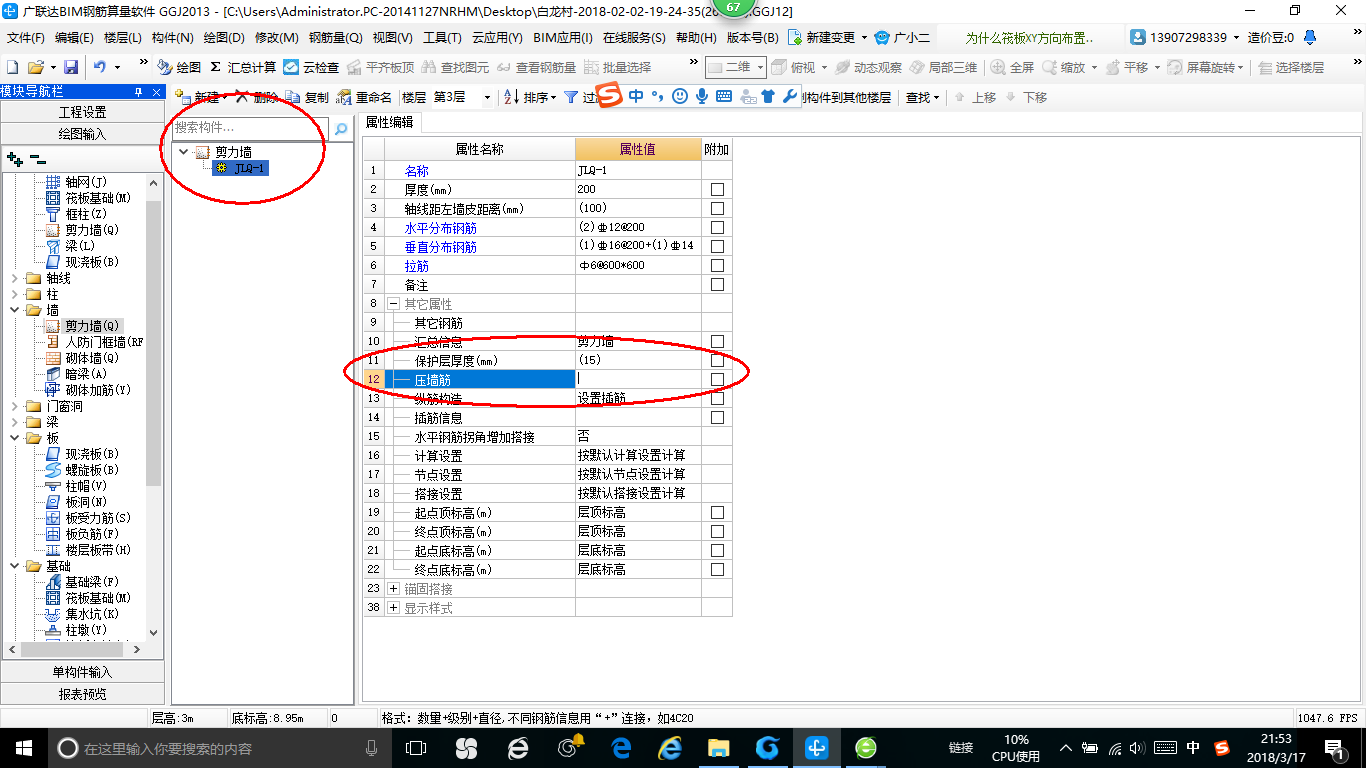The image size is (1366, 768).
Task: Open 工具(T) menu
Action: point(442,37)
